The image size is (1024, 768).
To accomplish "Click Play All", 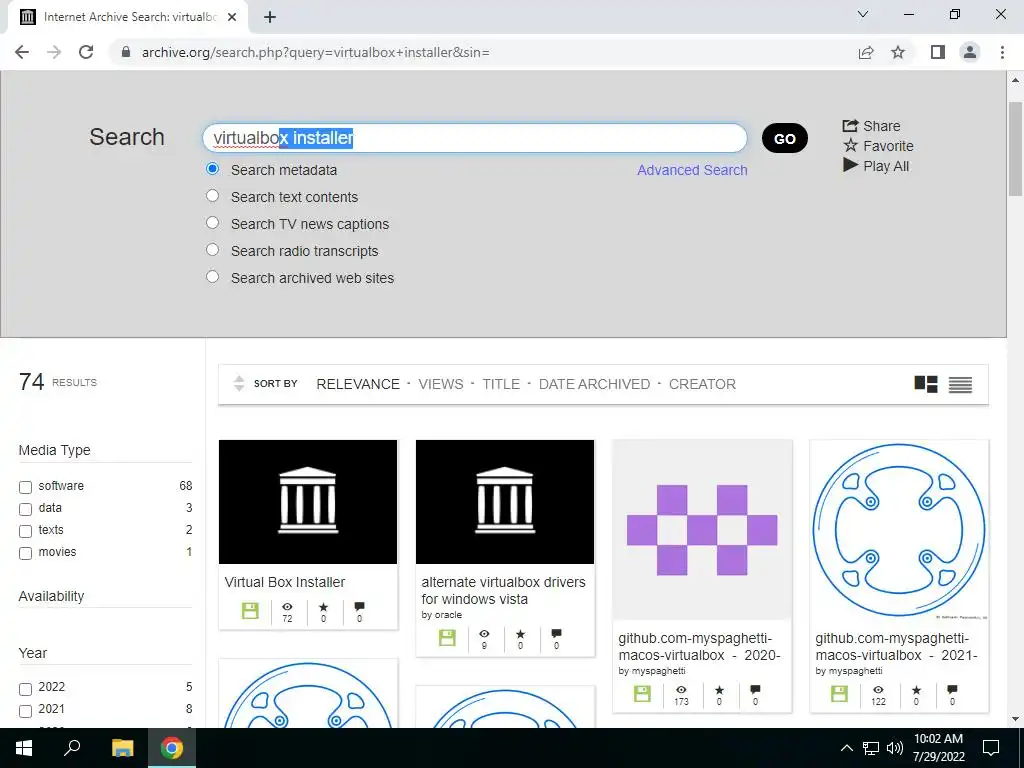I will pyautogui.click(x=876, y=166).
